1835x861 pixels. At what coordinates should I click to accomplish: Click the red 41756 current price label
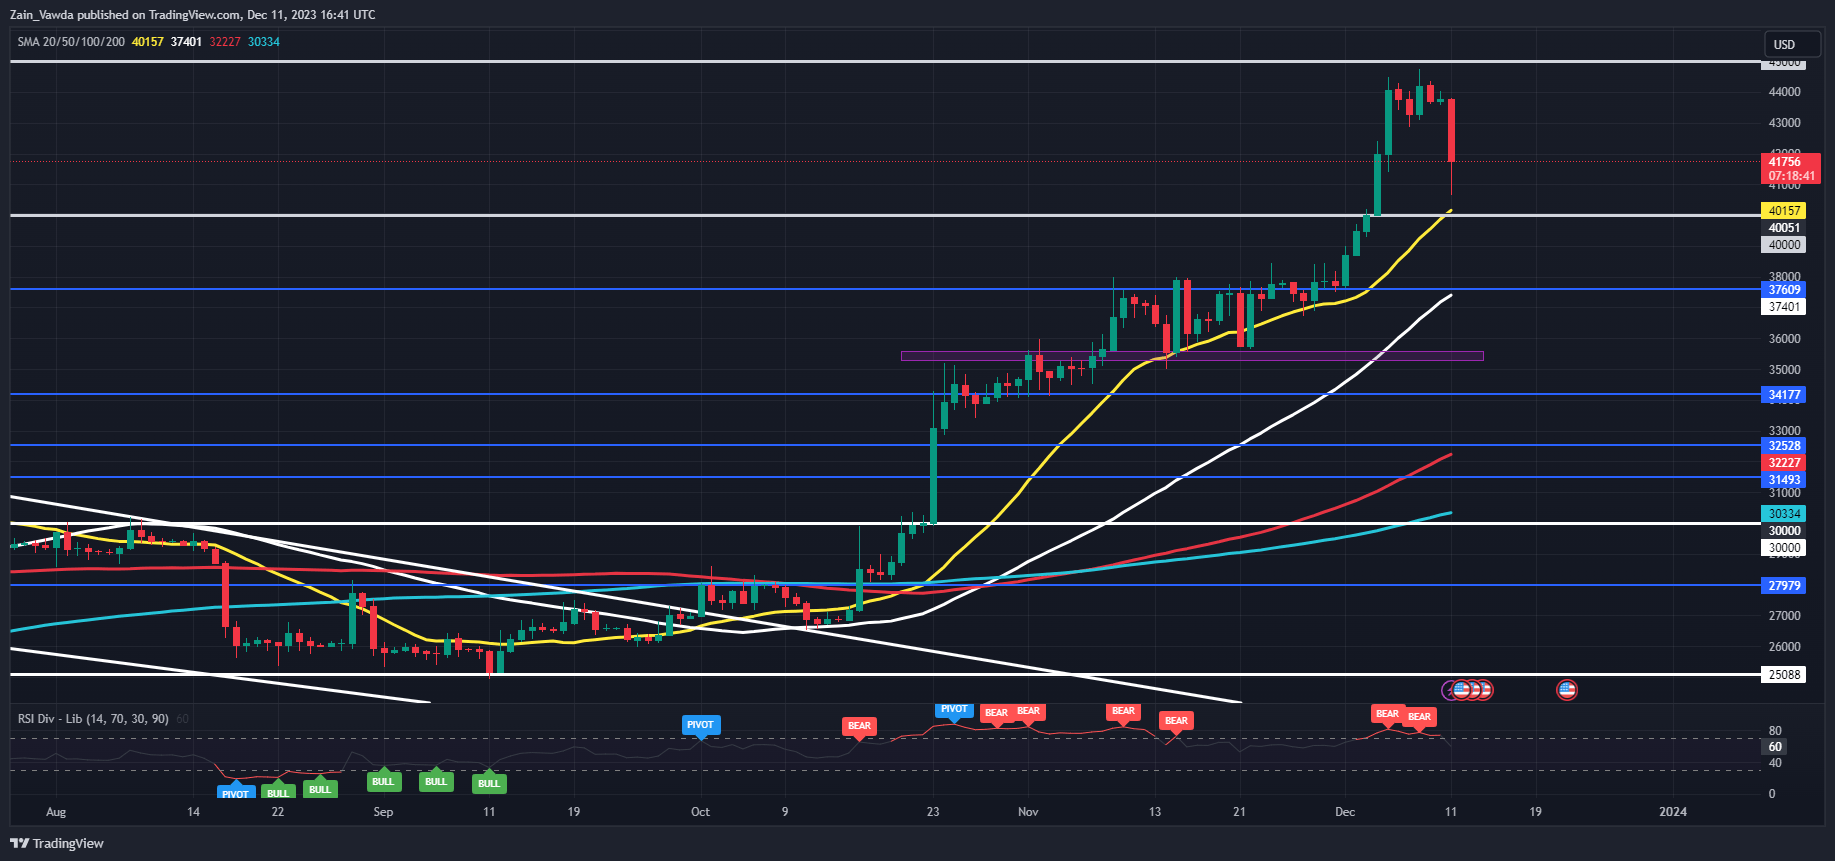click(x=1790, y=161)
